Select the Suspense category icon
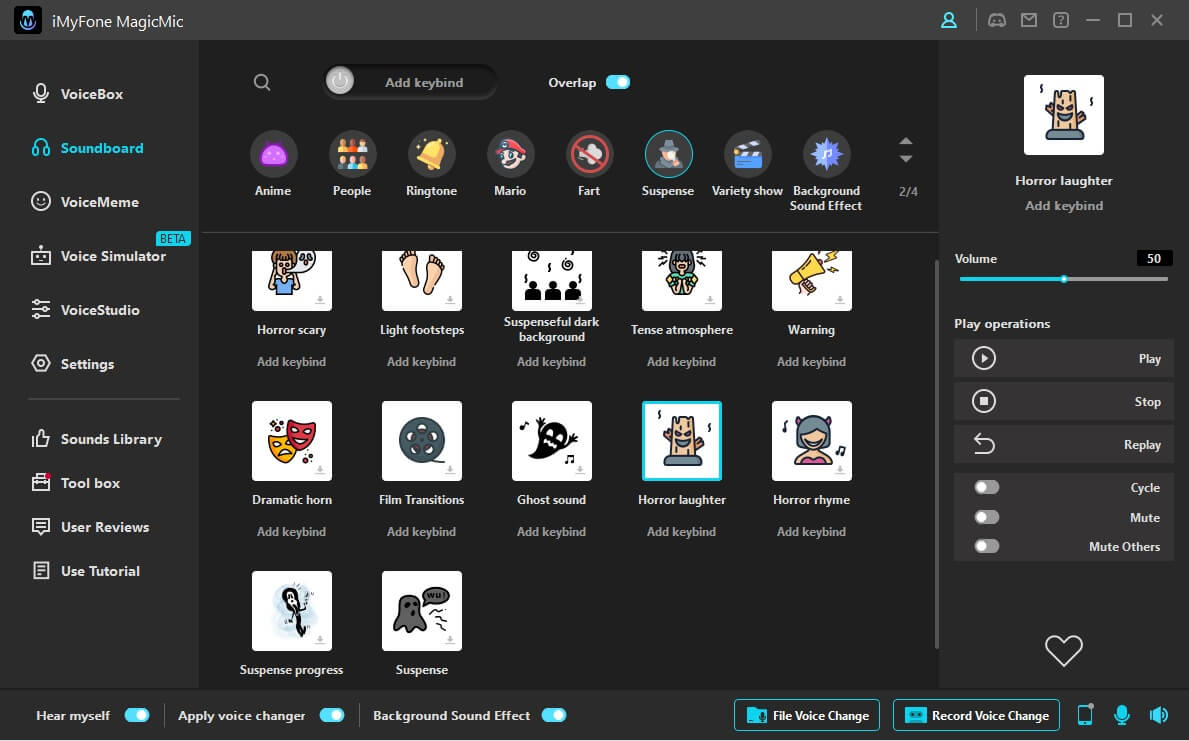 [668, 154]
